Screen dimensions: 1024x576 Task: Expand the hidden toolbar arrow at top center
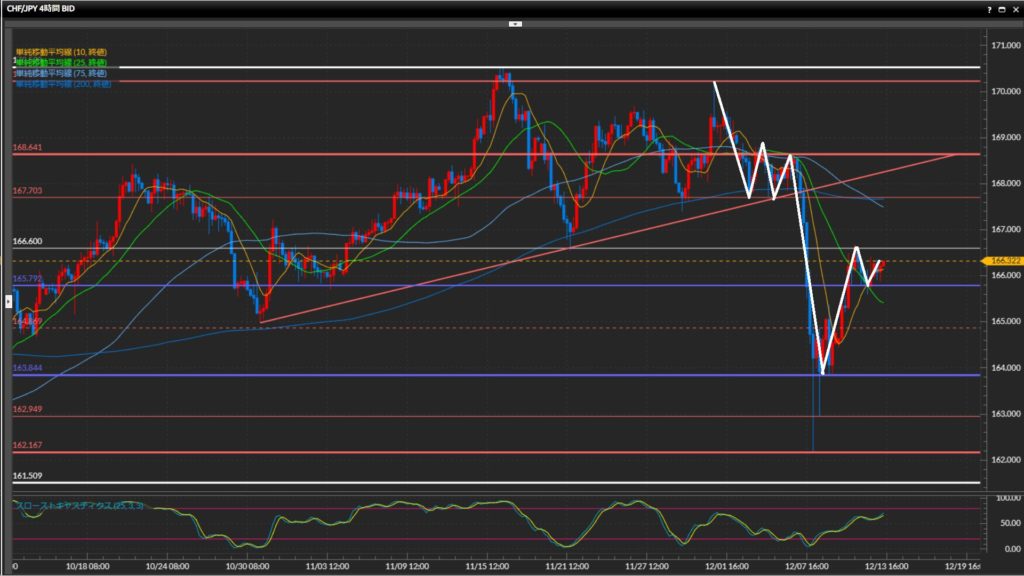click(x=515, y=22)
